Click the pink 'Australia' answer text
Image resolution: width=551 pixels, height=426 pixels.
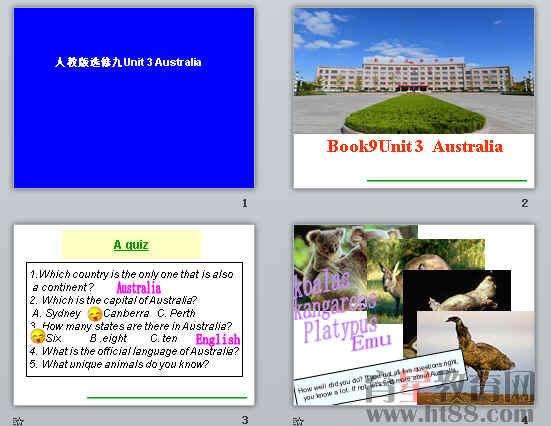139,288
